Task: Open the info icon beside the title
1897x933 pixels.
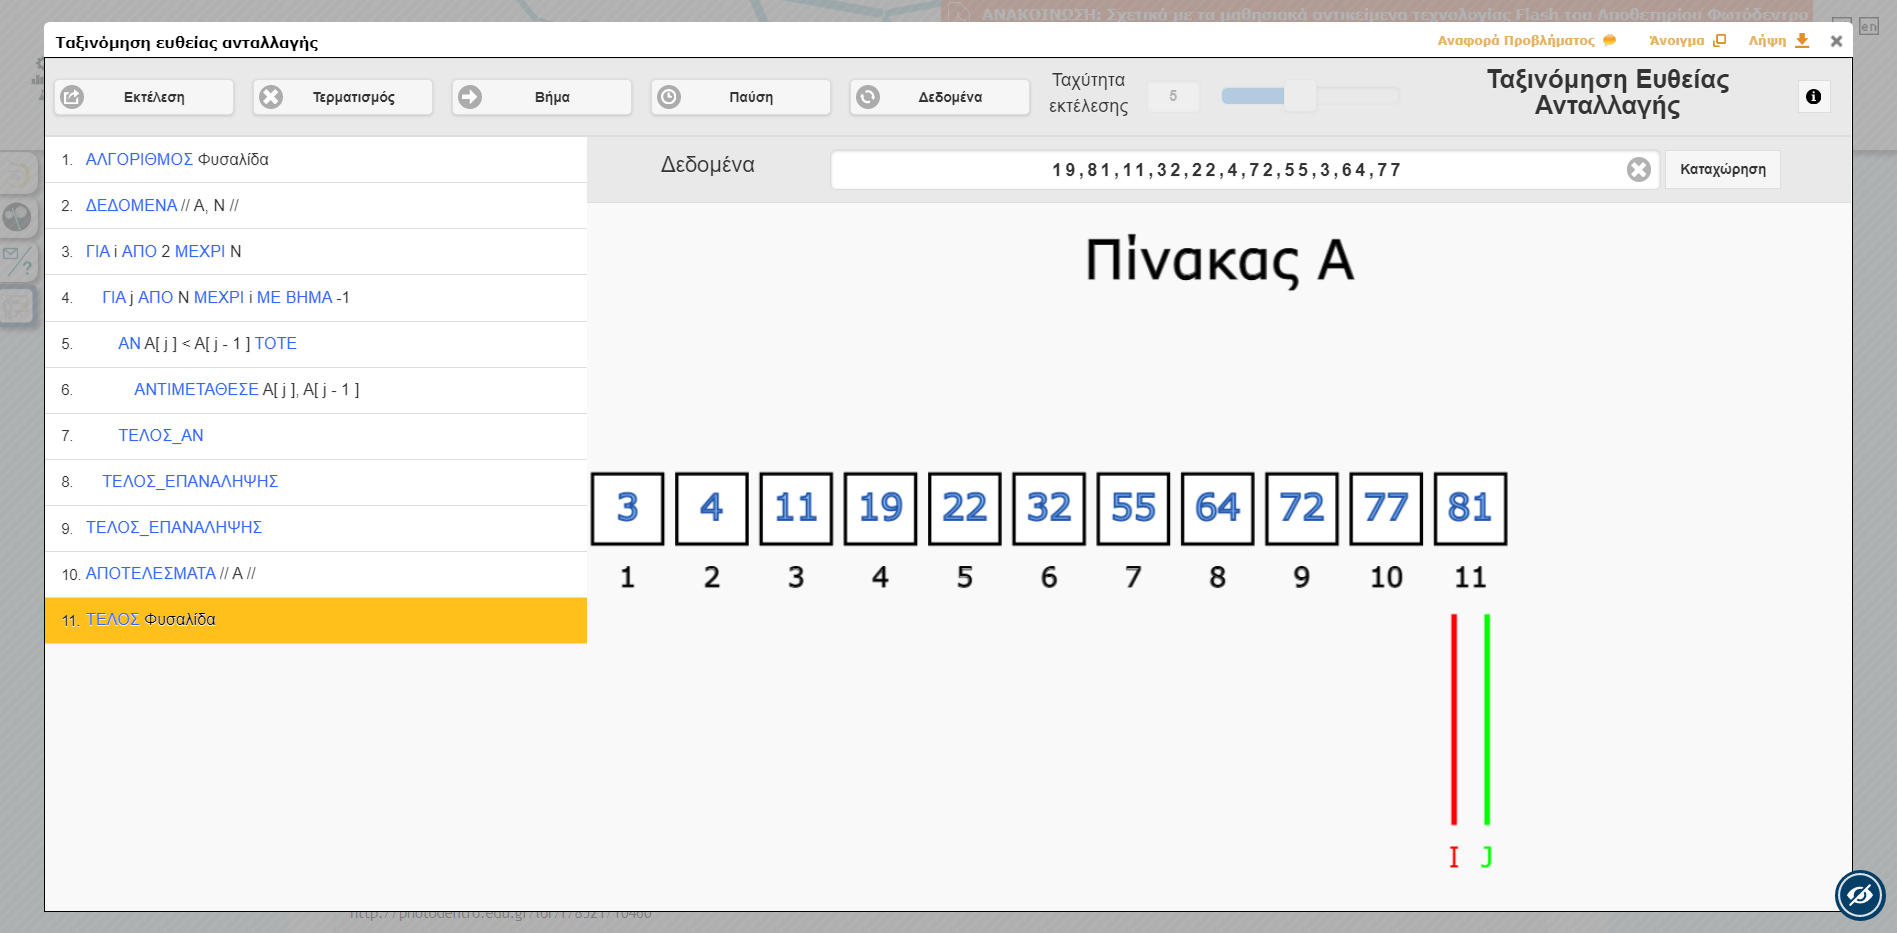Action: [x=1813, y=97]
